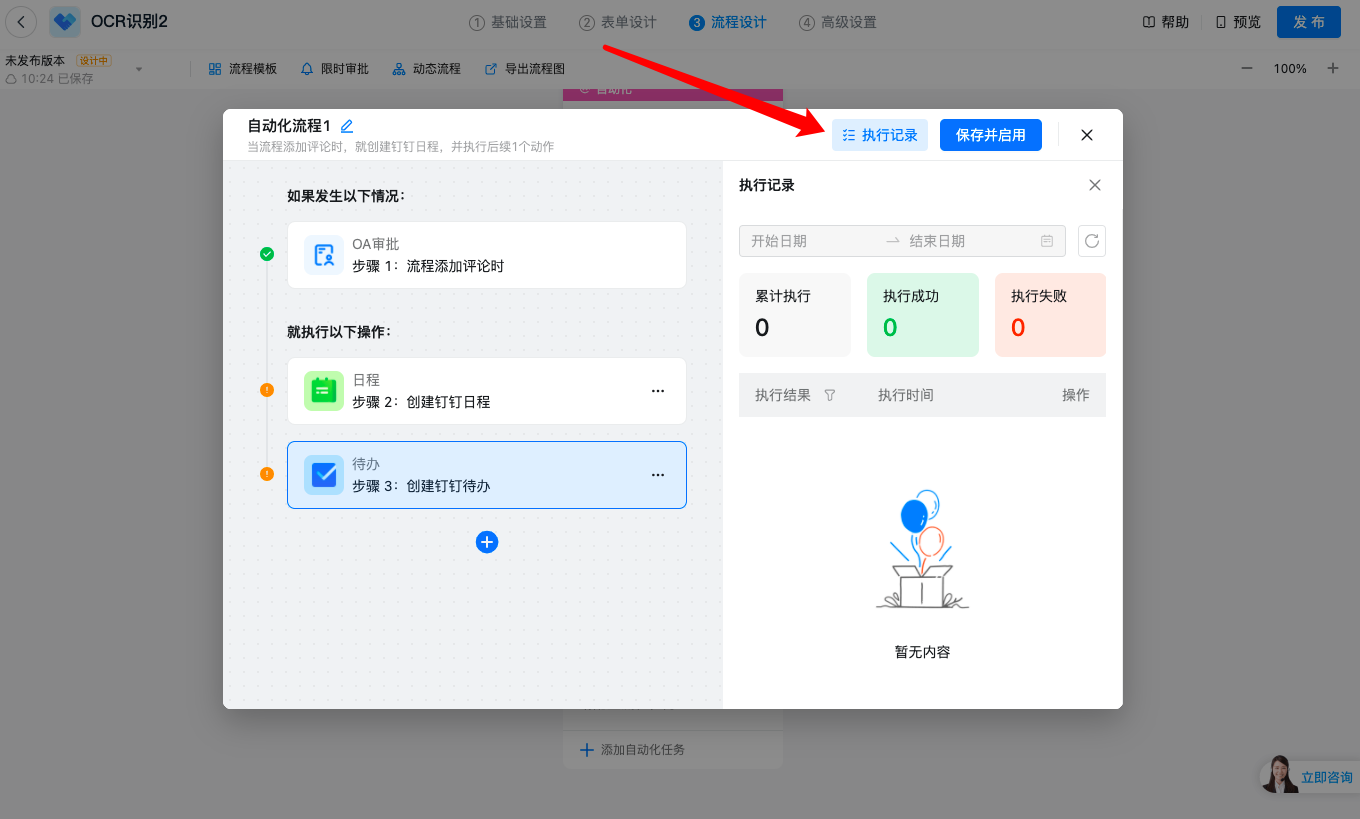Click the pencil icon to rename 自动化流程1

[x=347, y=126]
